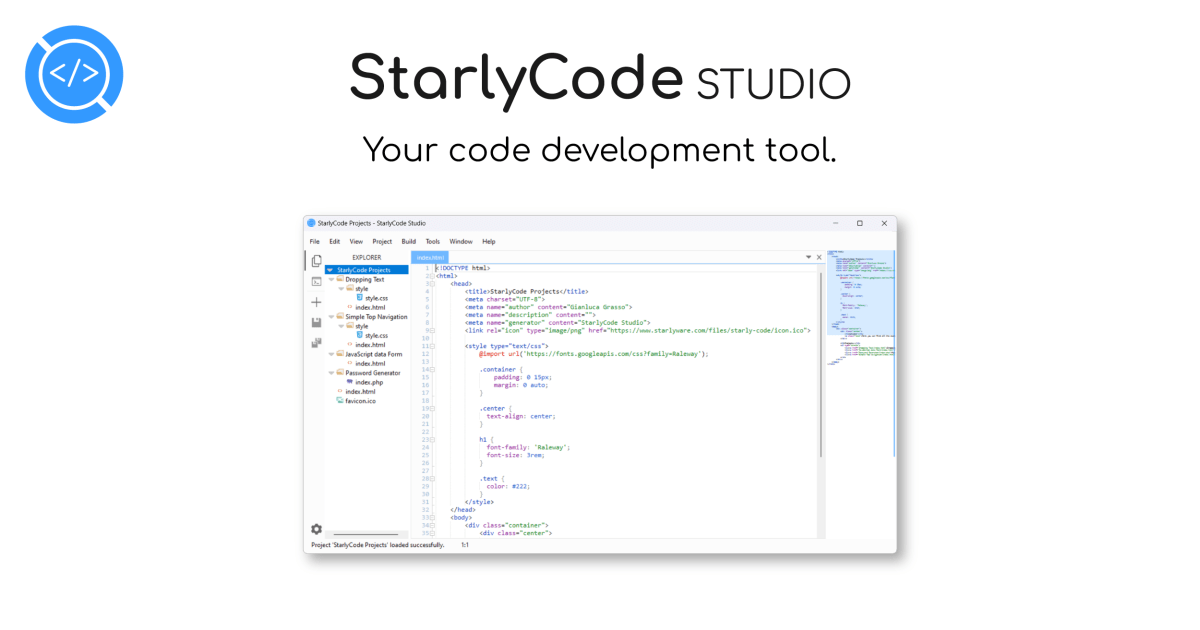Collapse style folder arrow under Dropping Text
1200x630 pixels.
point(341,289)
